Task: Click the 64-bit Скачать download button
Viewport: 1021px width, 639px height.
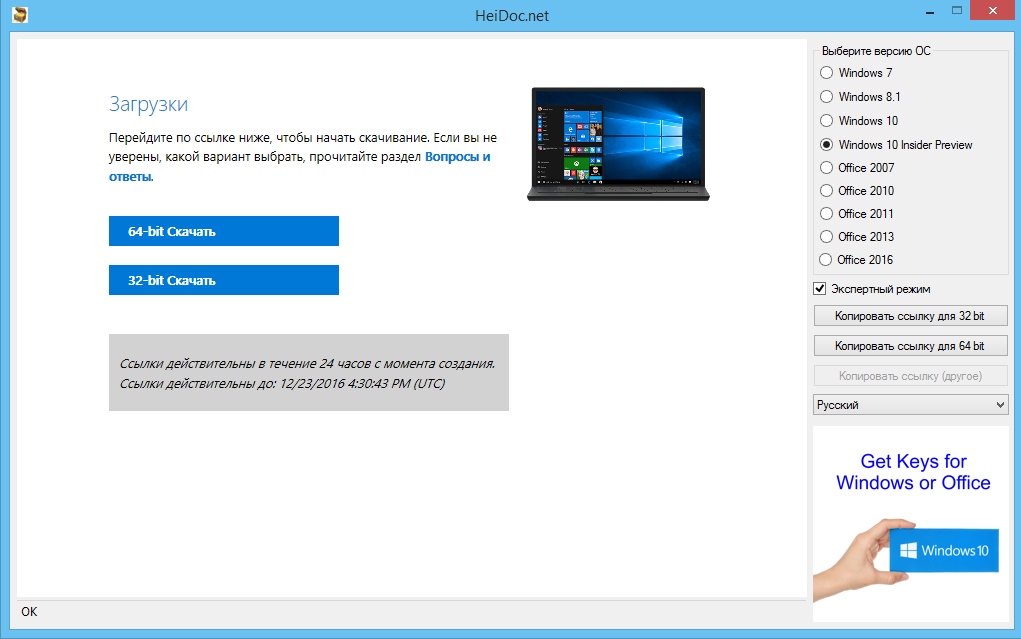Action: pyautogui.click(x=223, y=231)
